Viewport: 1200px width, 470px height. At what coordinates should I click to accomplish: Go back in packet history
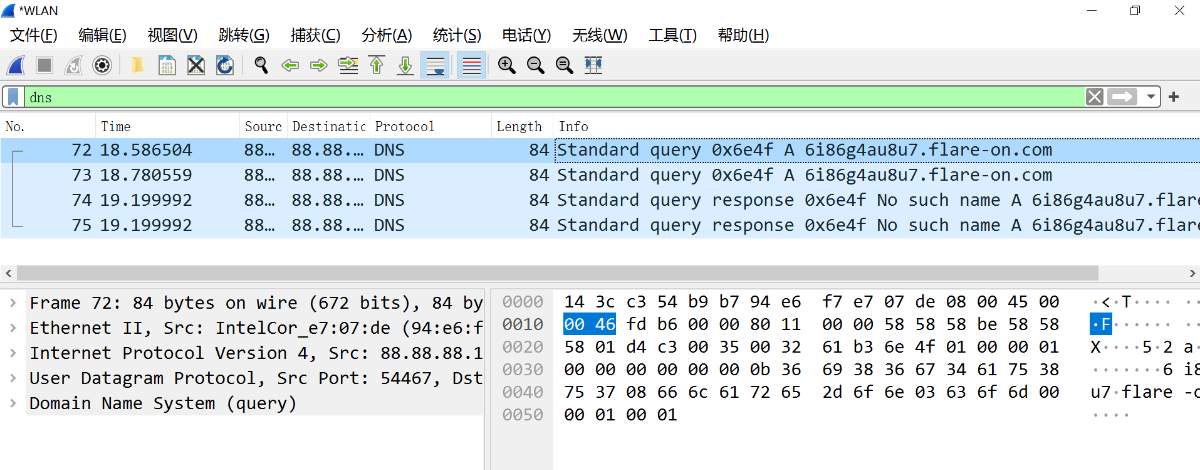pyautogui.click(x=290, y=66)
